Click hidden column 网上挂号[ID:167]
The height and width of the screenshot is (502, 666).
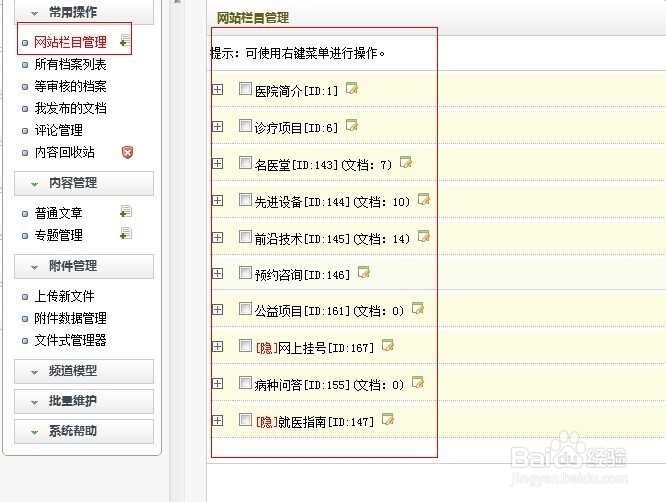315,348
